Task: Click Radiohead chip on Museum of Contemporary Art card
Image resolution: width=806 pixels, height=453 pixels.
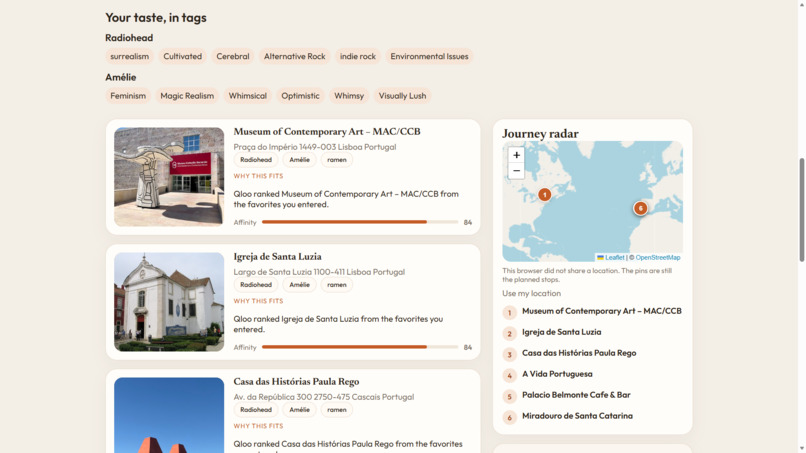Action: pos(256,160)
